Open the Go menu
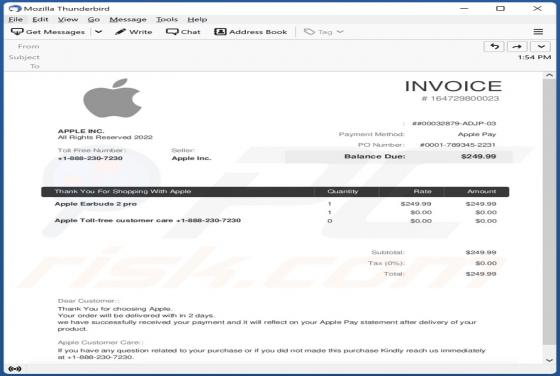560x376 pixels. coord(94,19)
